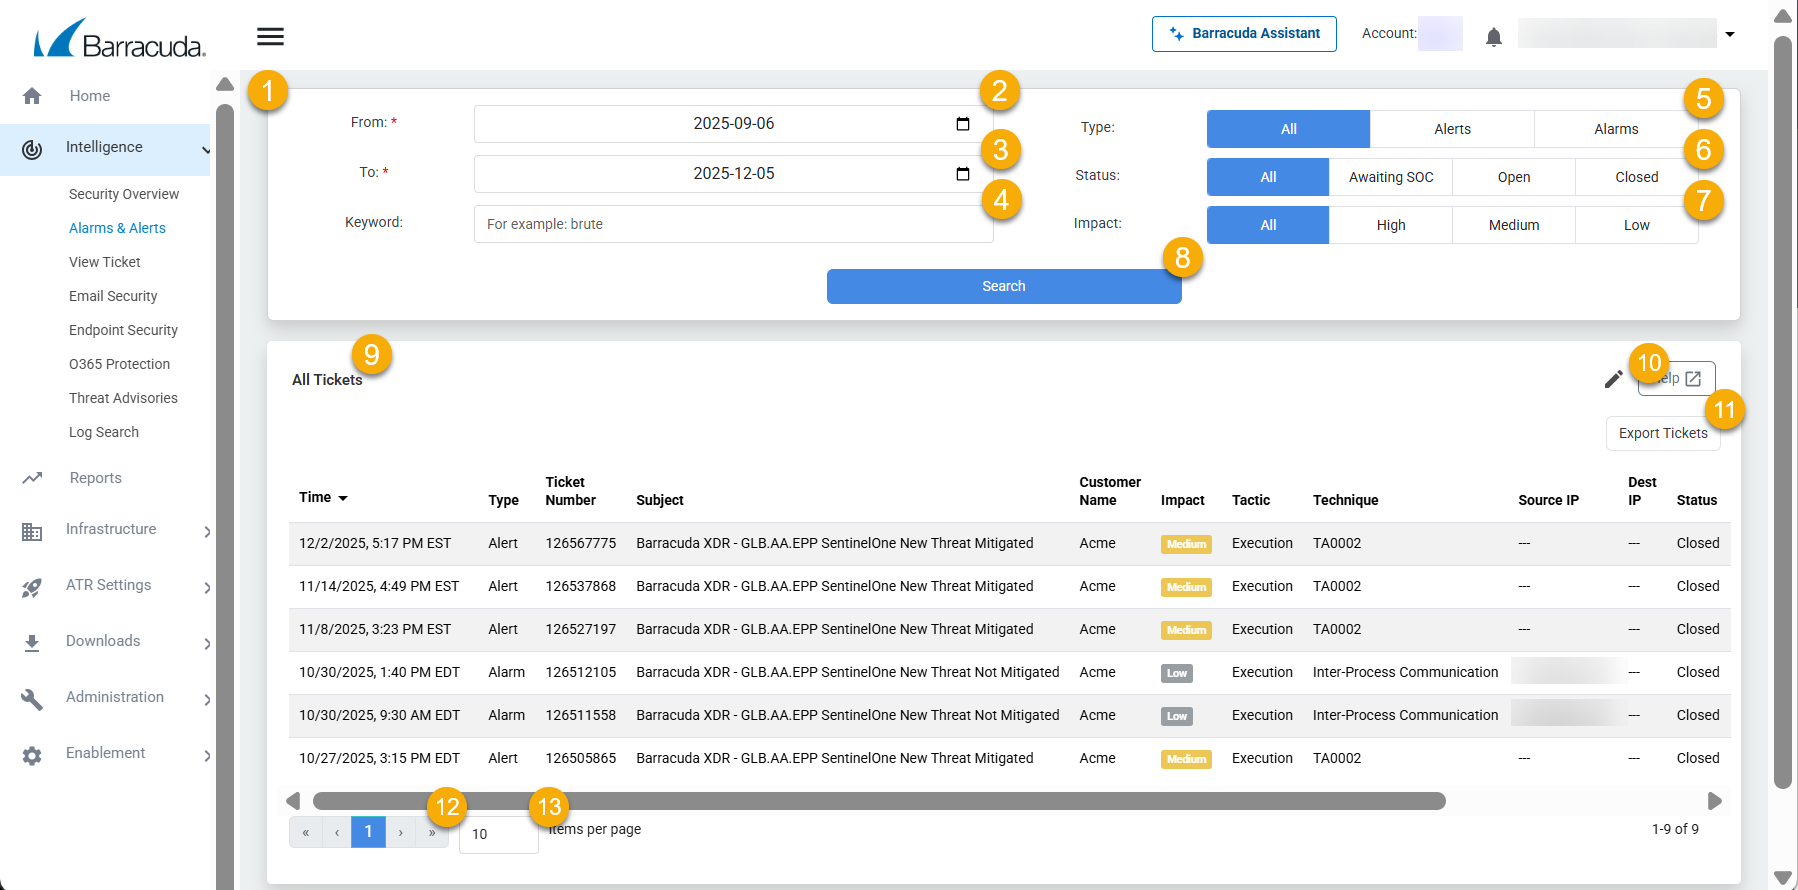Click the Reports trend icon
Image resolution: width=1798 pixels, height=890 pixels.
pos(32,478)
